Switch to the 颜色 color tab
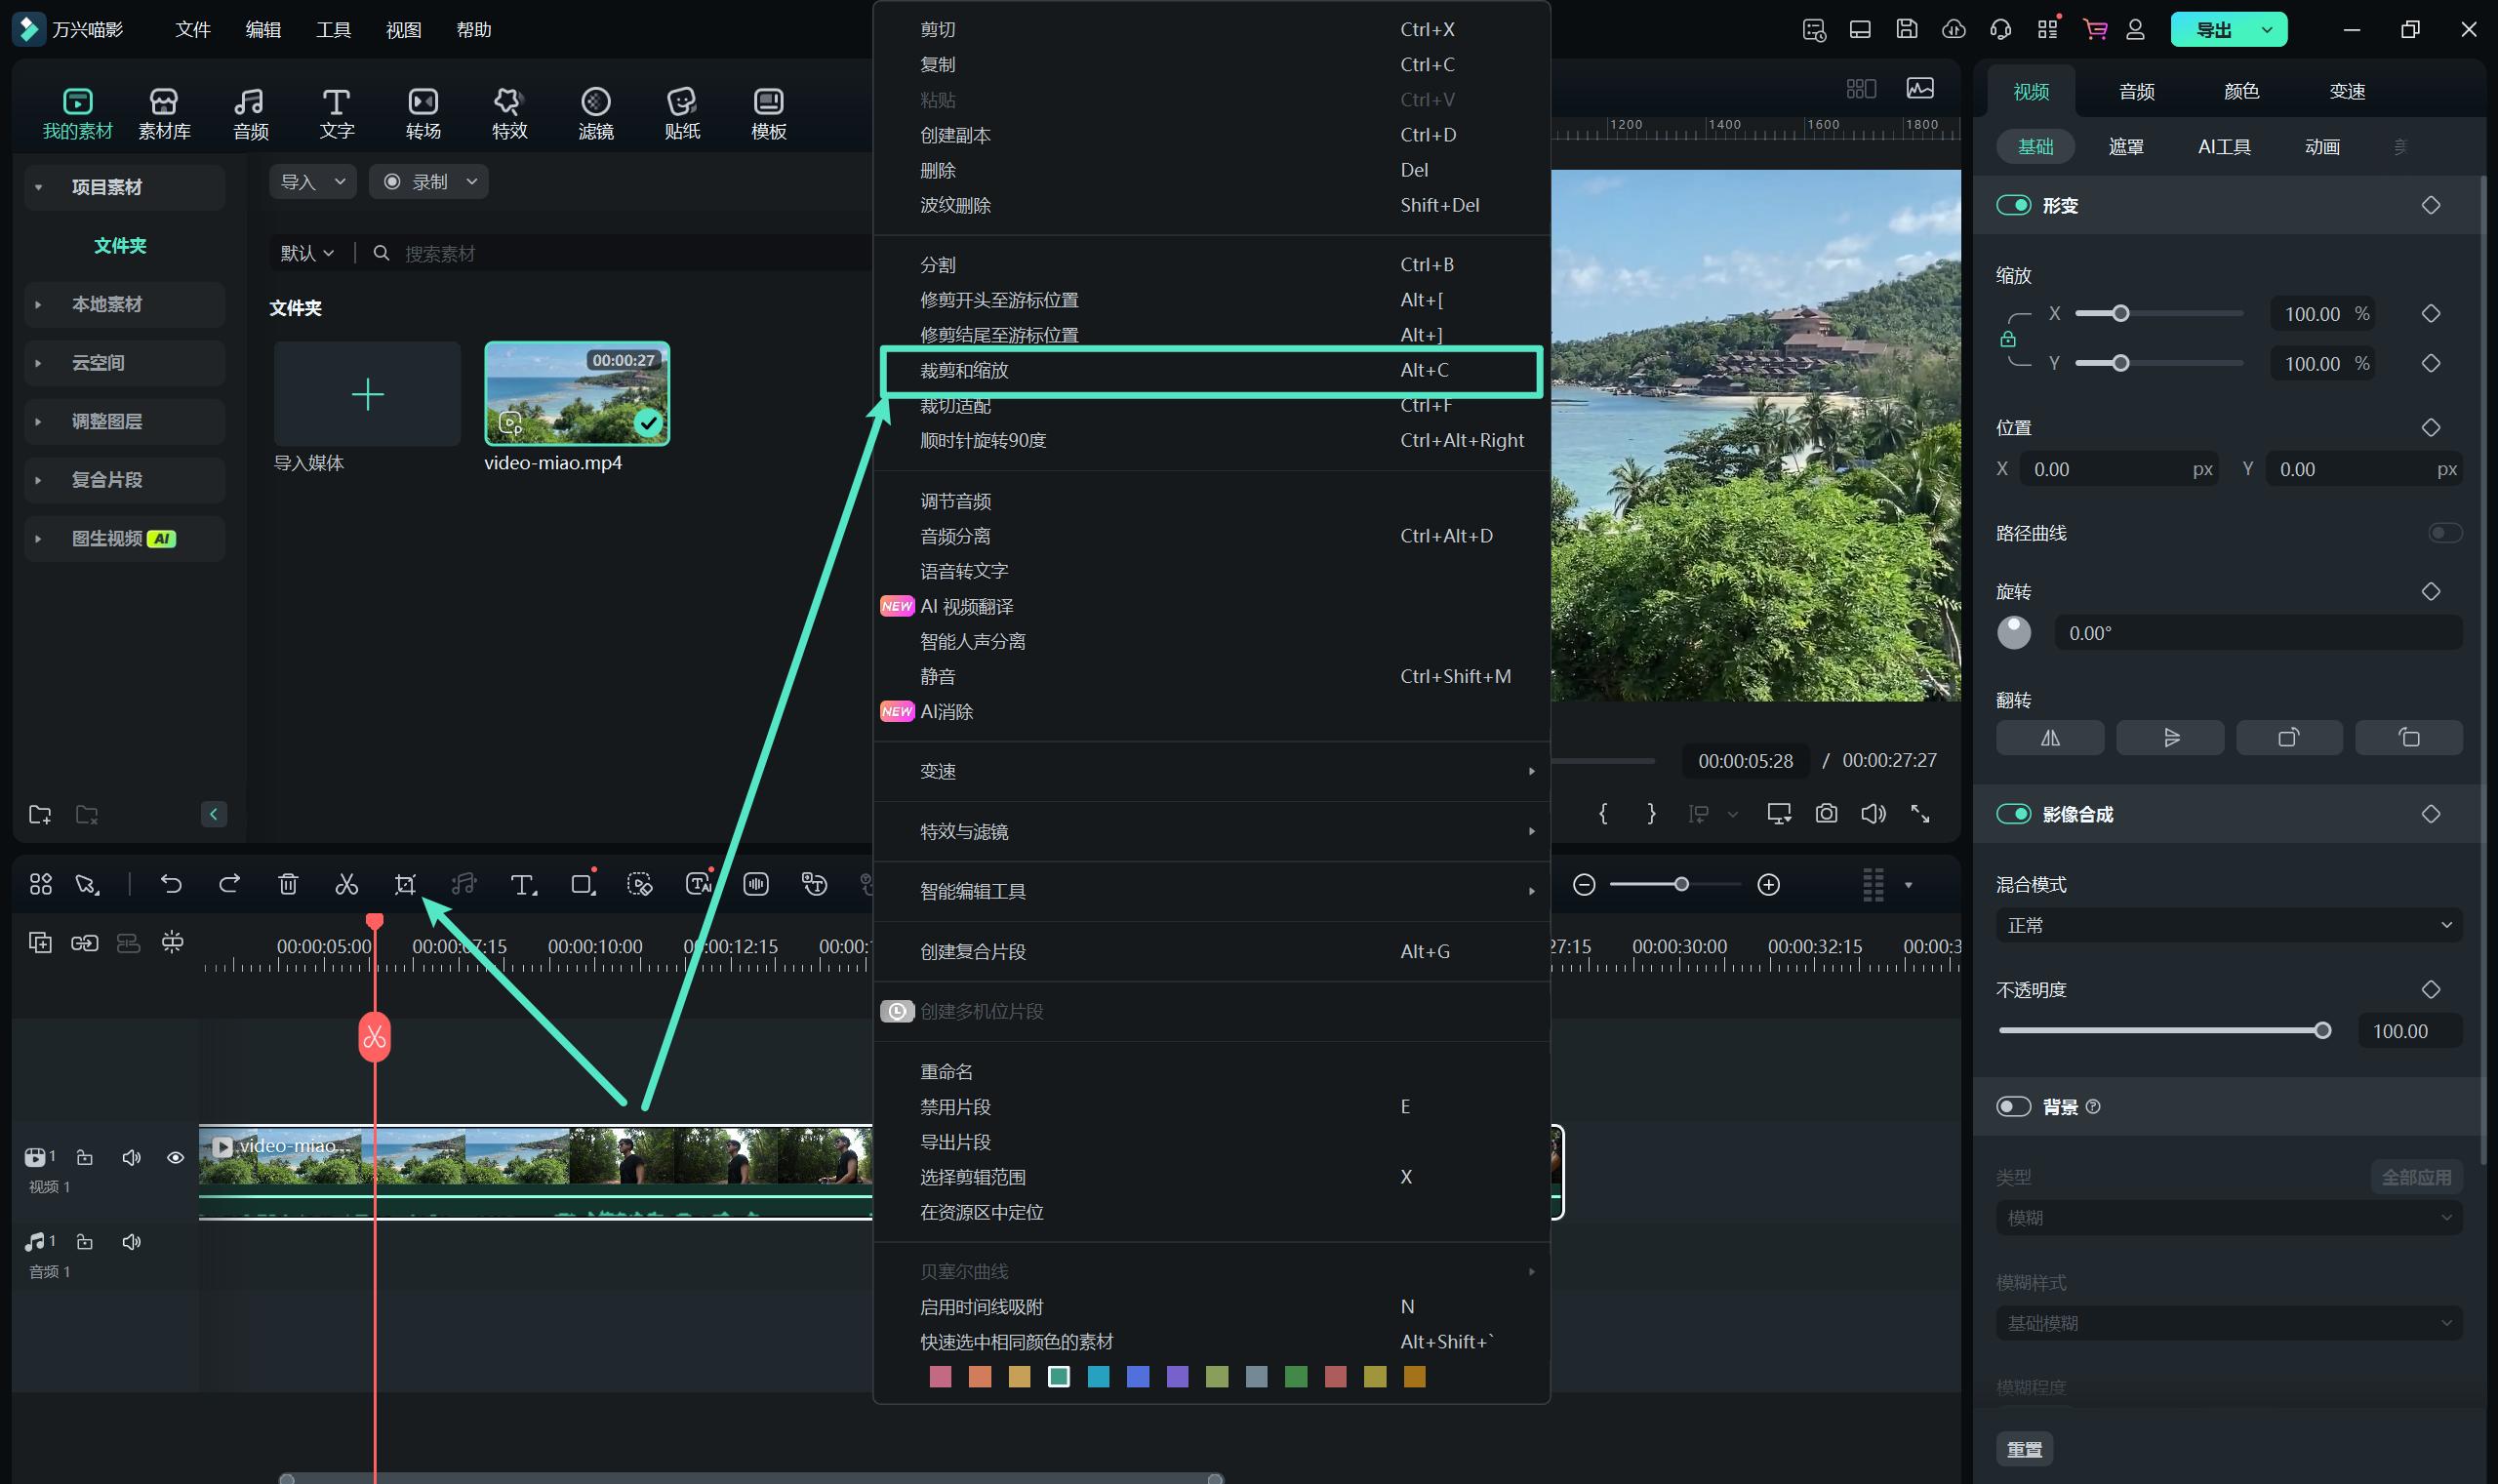The height and width of the screenshot is (1484, 2498). click(2241, 91)
